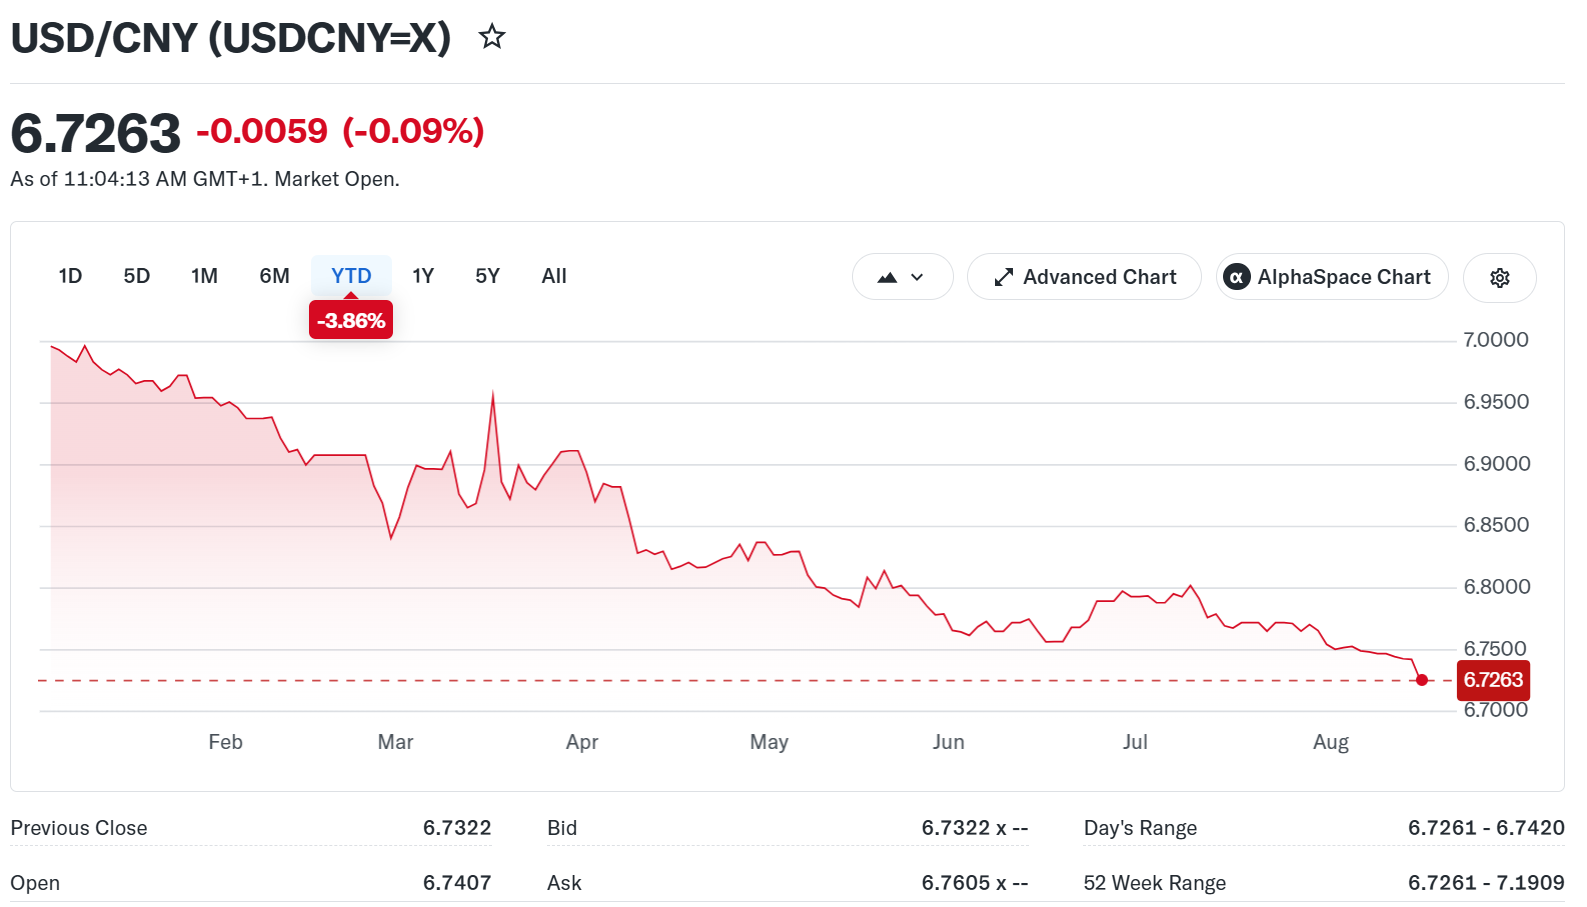1587x907 pixels.
Task: Open chart settings gear icon
Action: [1499, 277]
